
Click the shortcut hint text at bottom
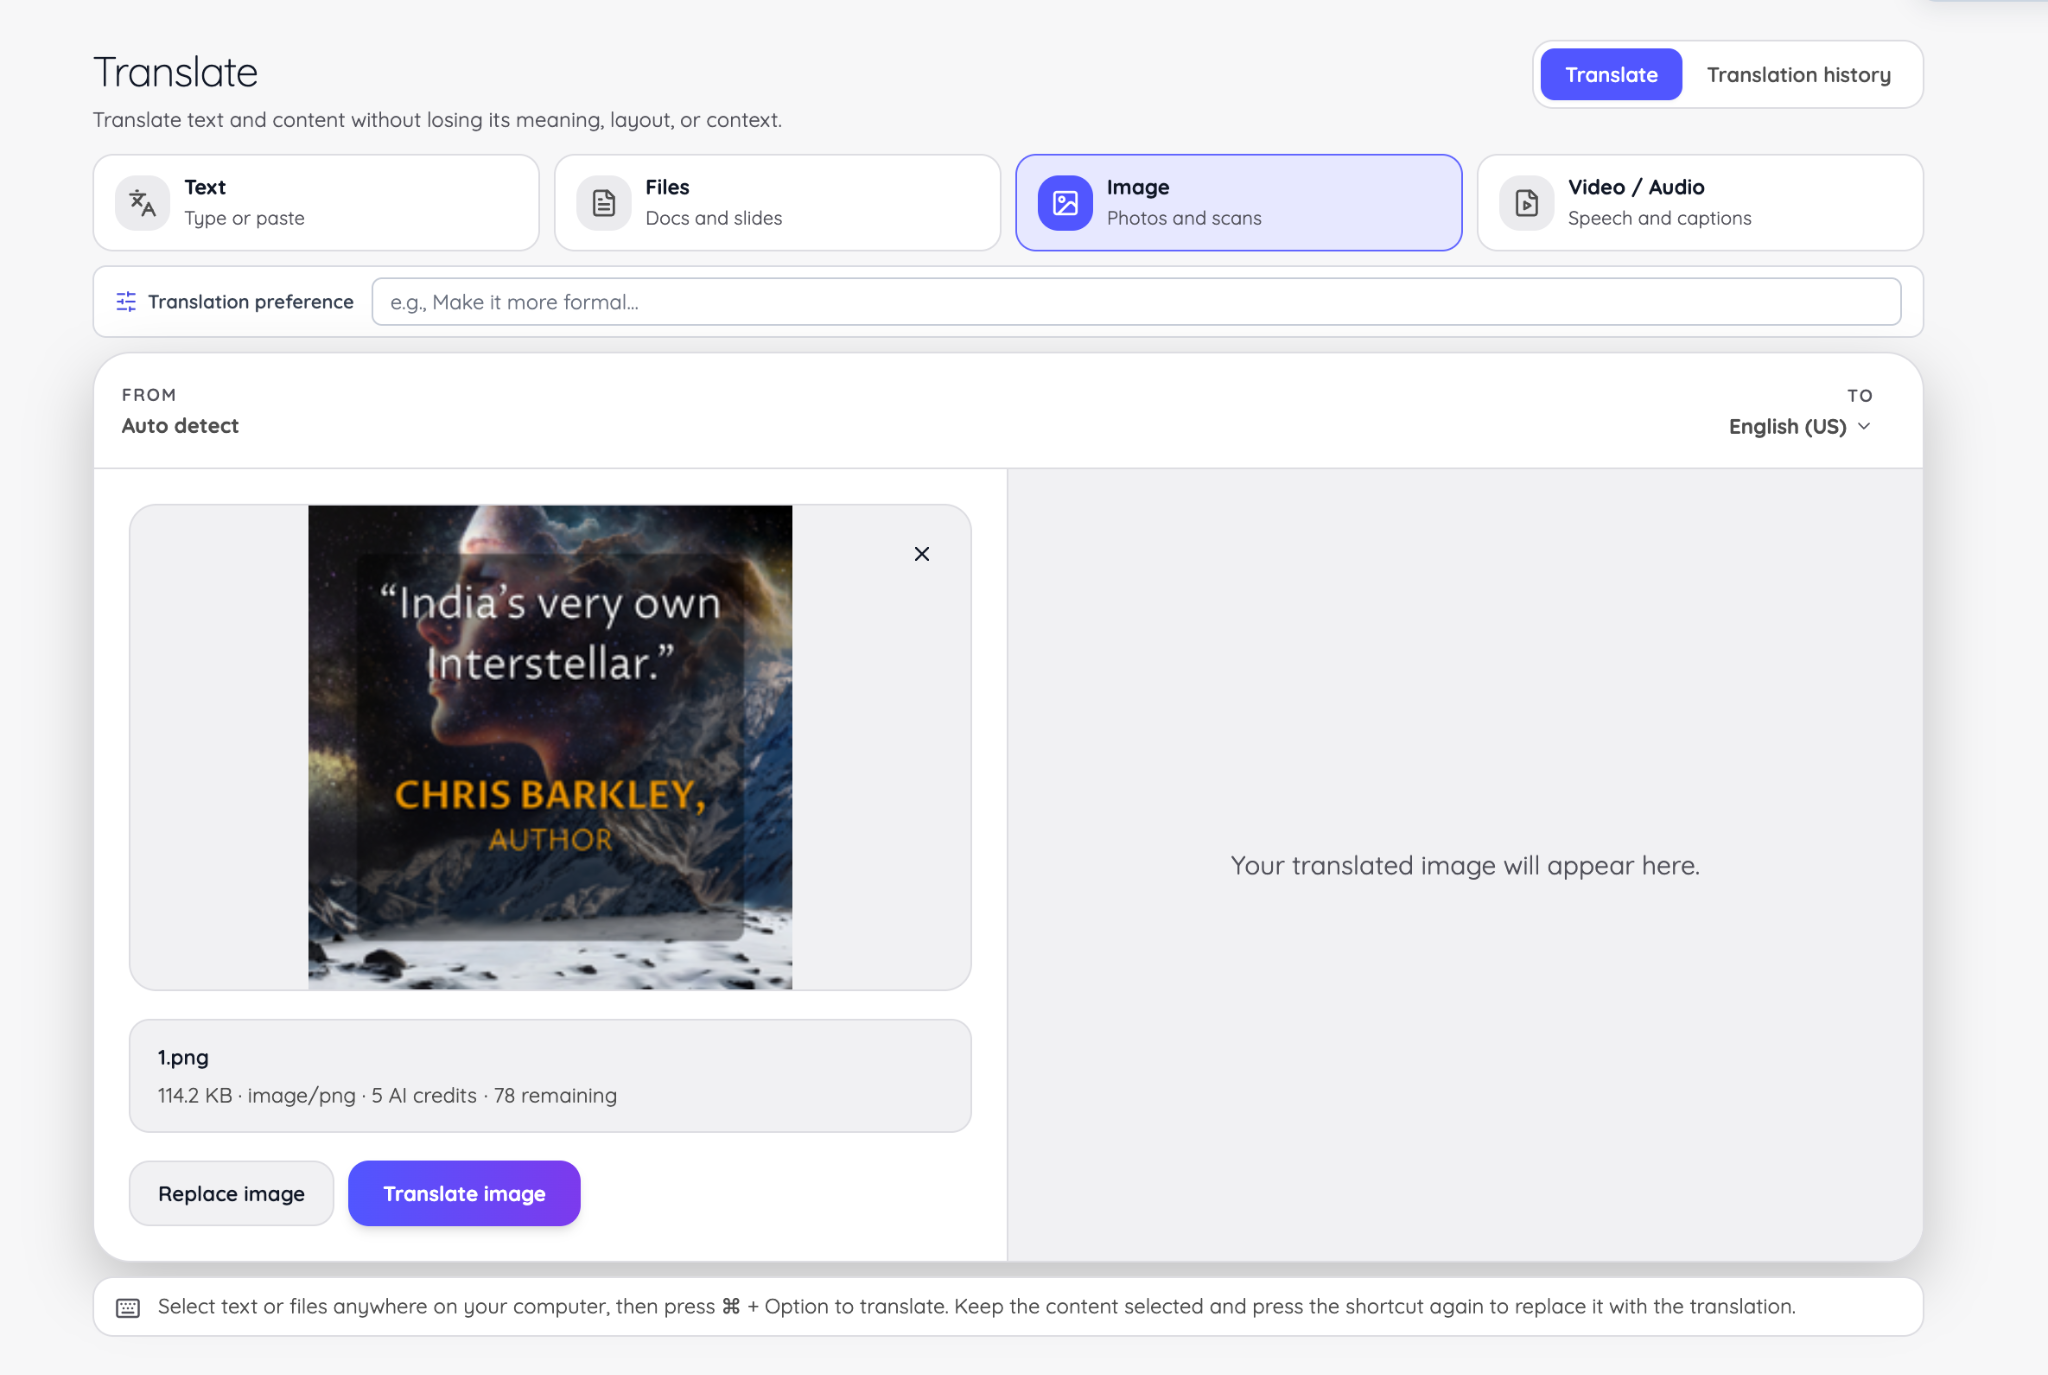pyautogui.click(x=976, y=1307)
